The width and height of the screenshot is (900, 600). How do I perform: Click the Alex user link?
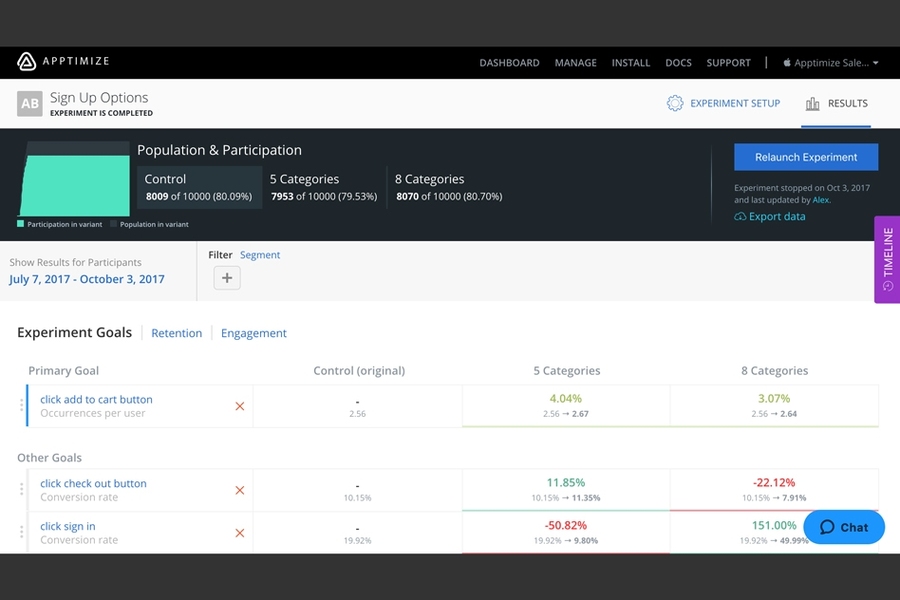pos(820,200)
